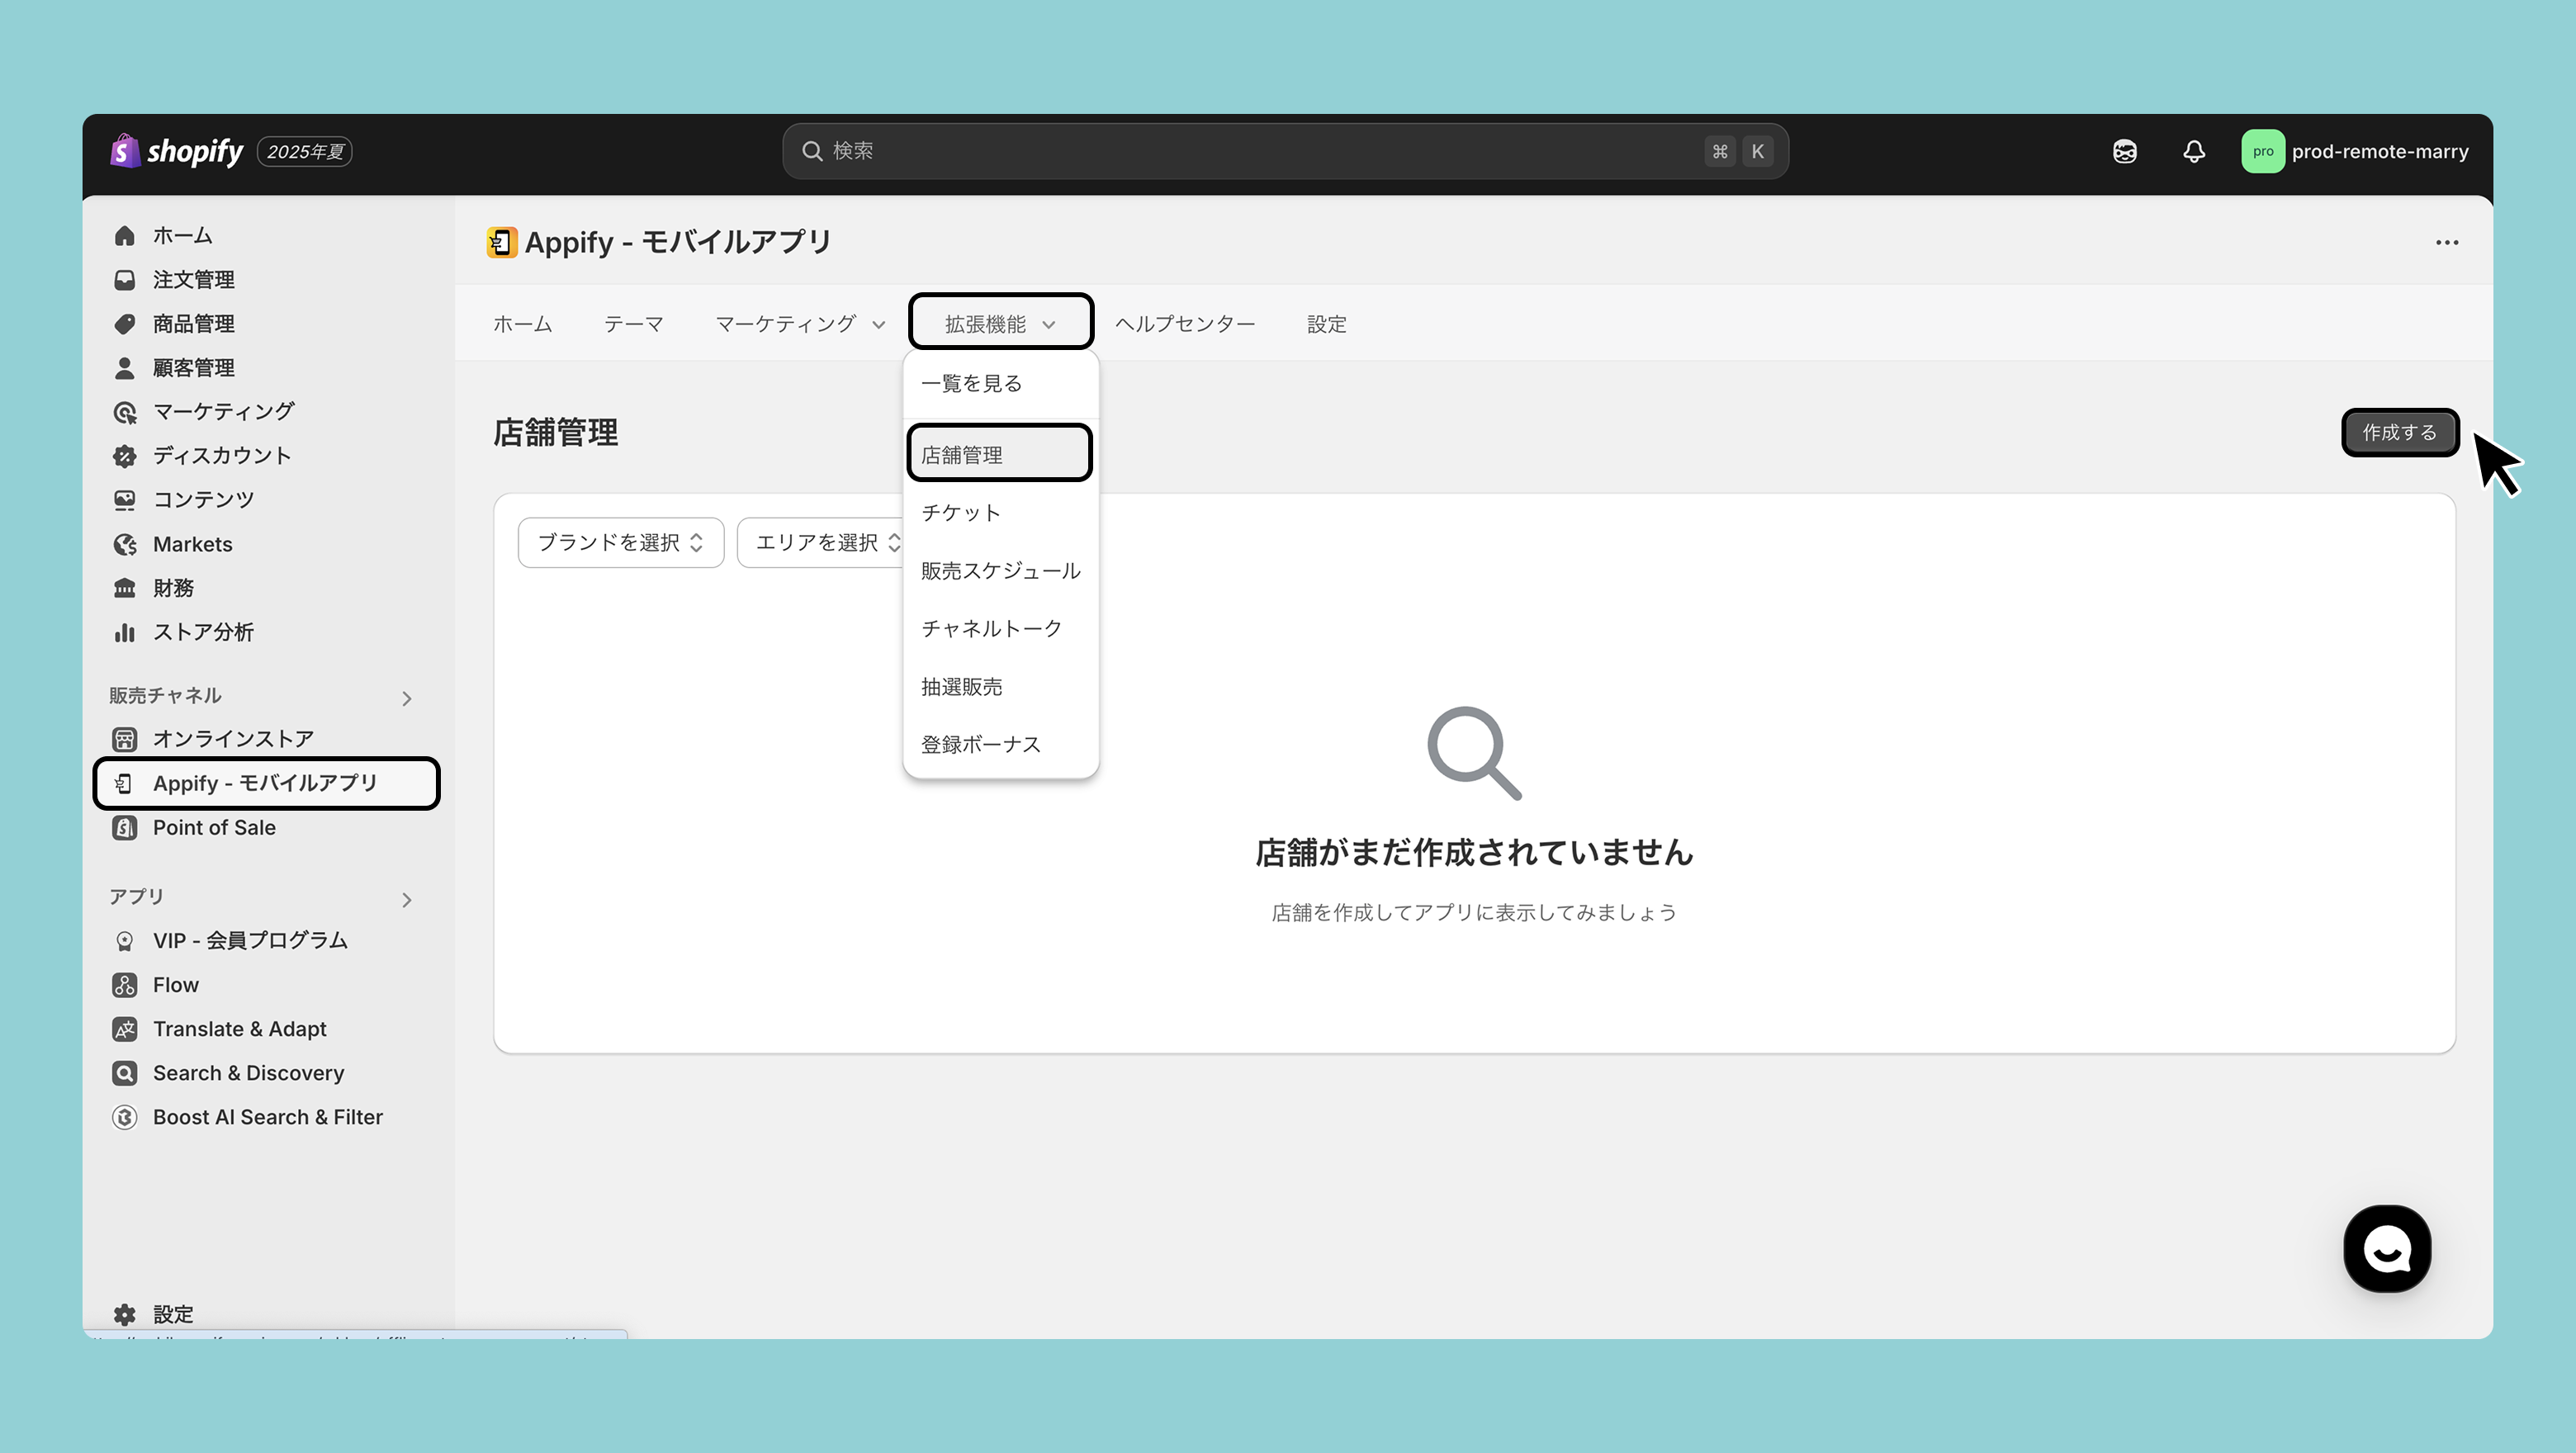Open ブランドを選択 dropdown

(620, 542)
